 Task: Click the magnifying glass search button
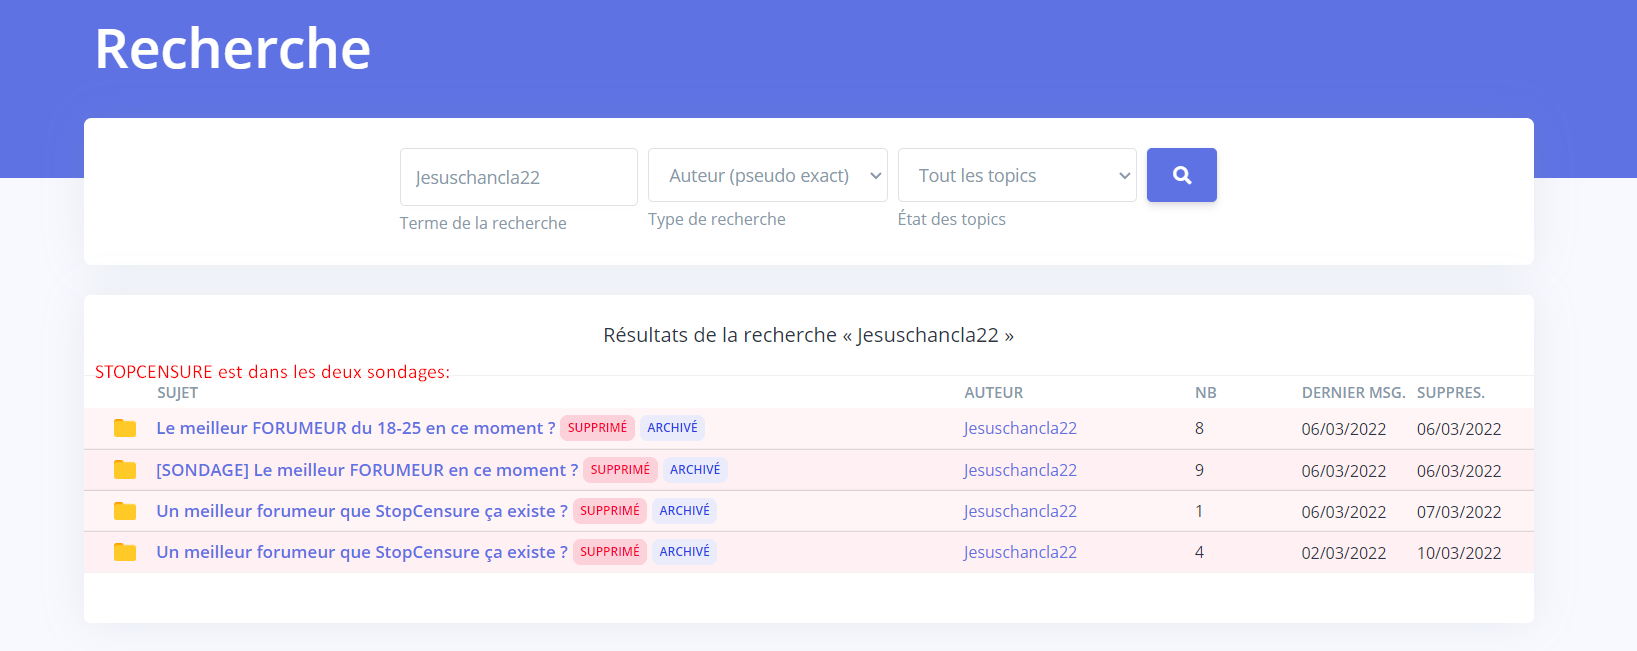(1181, 175)
